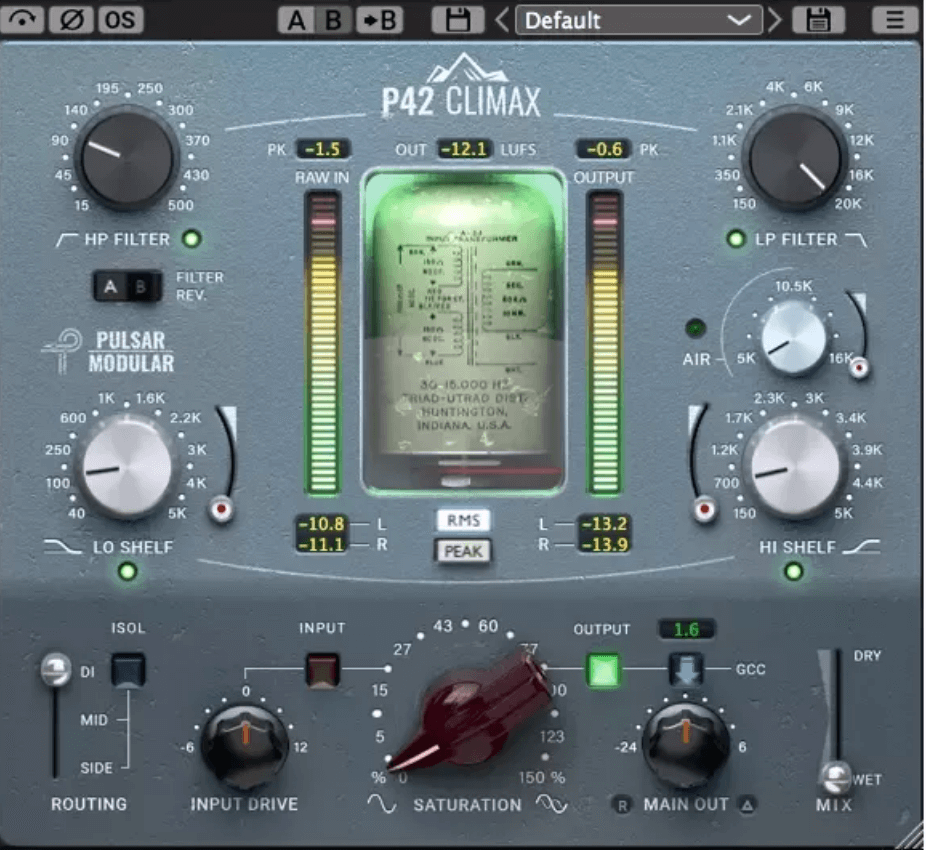Open the hamburger menu icon
This screenshot has height=850, width=926.
[x=895, y=20]
